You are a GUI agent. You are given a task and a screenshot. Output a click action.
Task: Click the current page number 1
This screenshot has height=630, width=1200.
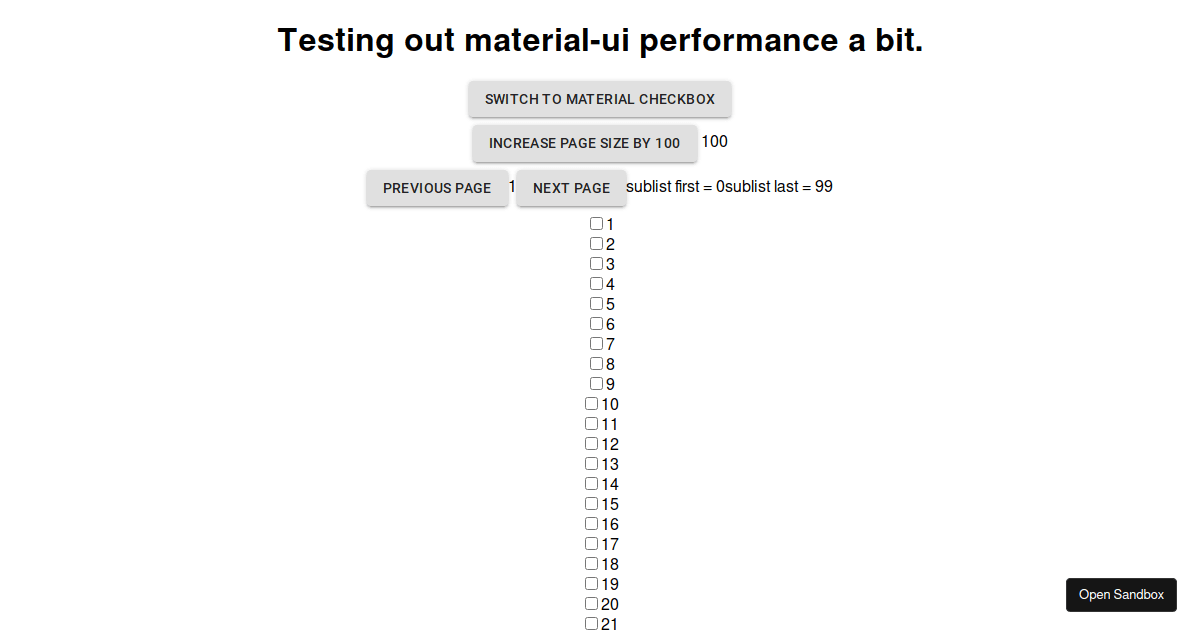coord(511,186)
